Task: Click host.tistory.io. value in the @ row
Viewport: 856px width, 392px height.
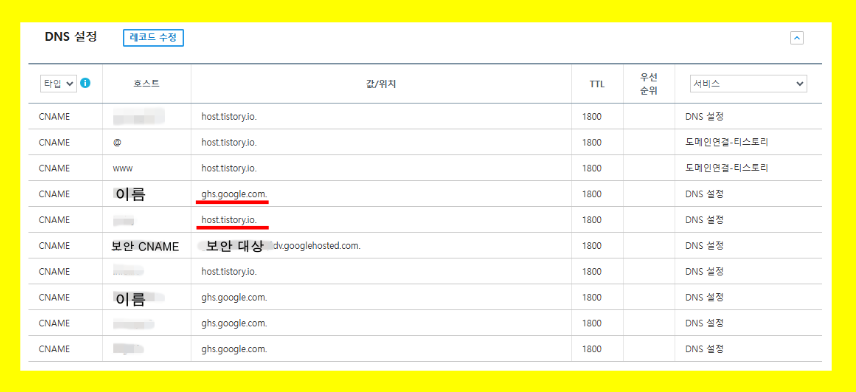Action: [x=229, y=142]
